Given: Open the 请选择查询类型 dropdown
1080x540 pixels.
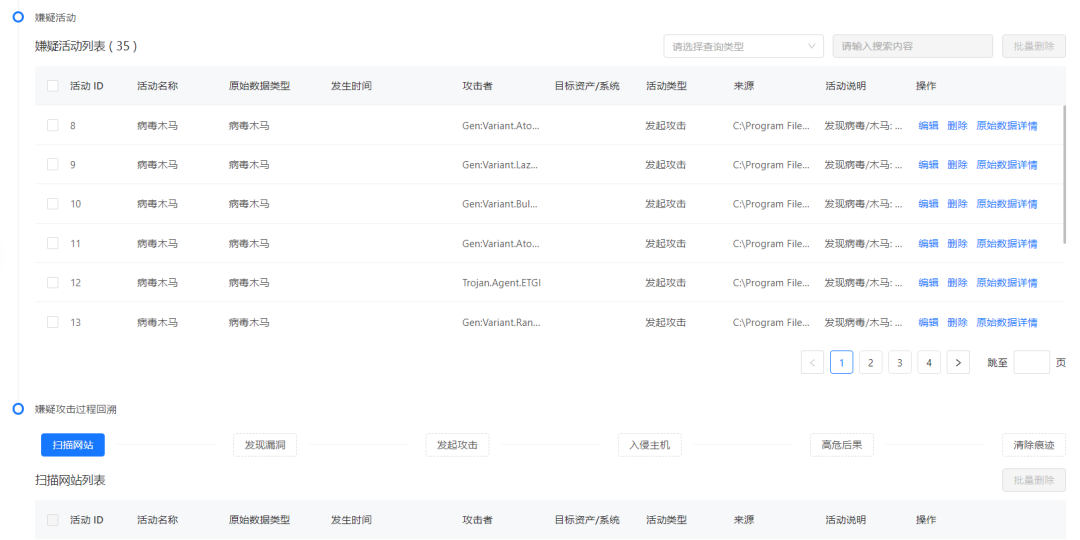Looking at the screenshot, I should tap(743, 46).
